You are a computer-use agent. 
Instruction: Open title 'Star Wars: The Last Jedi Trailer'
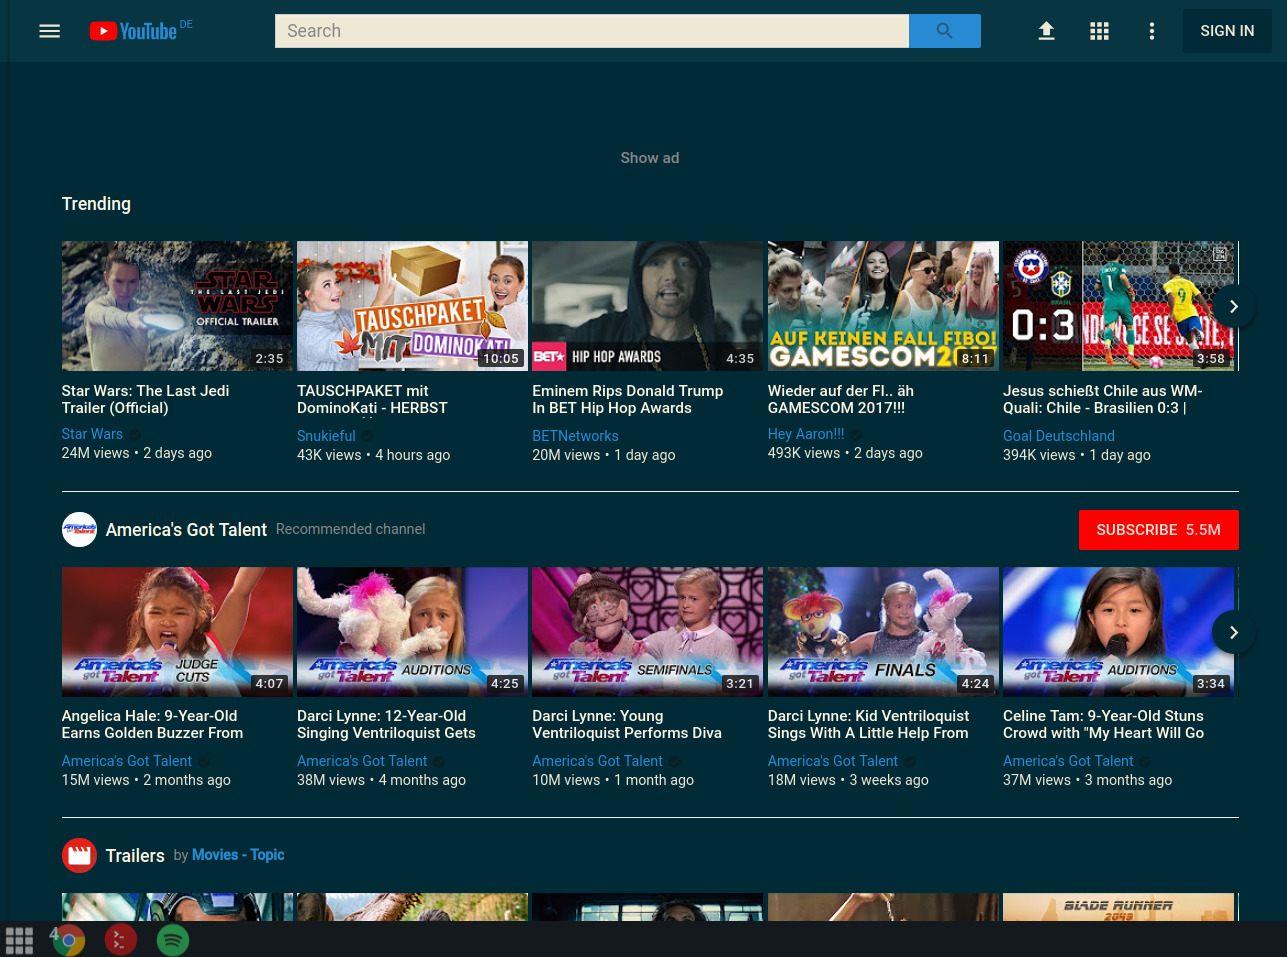point(145,399)
